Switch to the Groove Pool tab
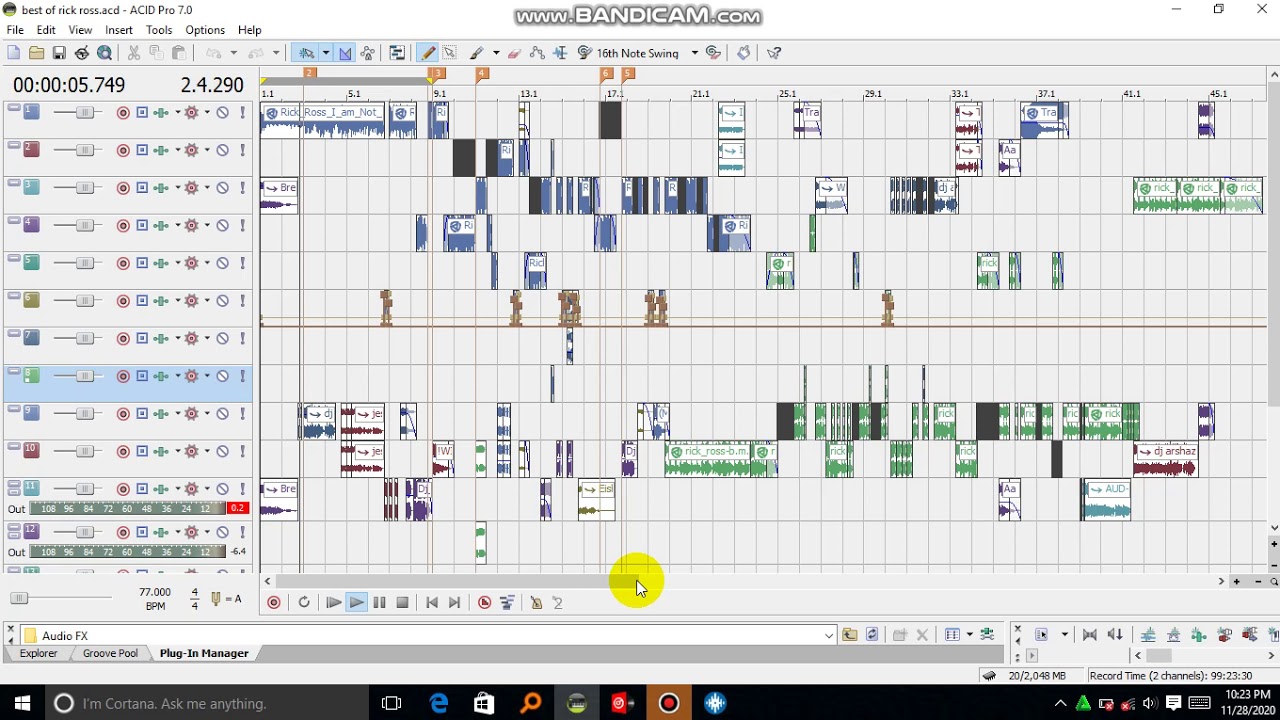 (110, 653)
